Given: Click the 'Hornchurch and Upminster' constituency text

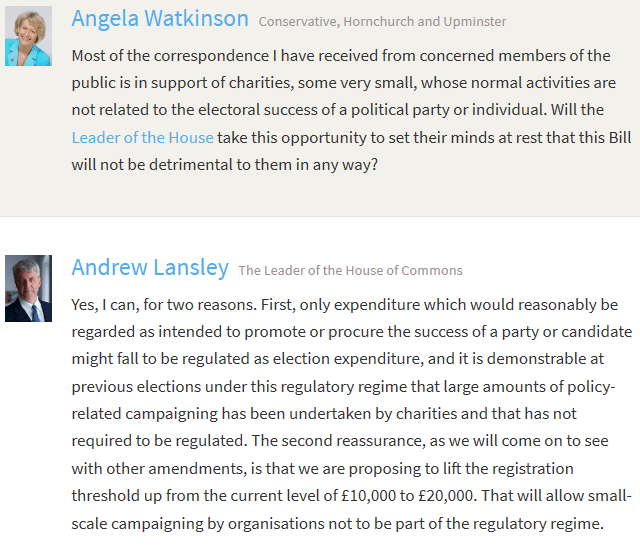Looking at the screenshot, I should click(425, 21).
